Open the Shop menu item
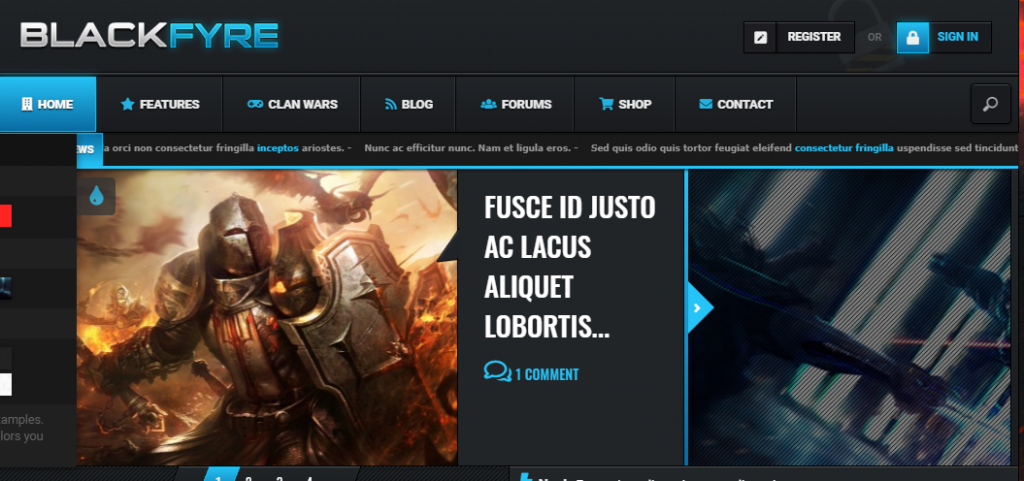The height and width of the screenshot is (481, 1024). point(625,104)
